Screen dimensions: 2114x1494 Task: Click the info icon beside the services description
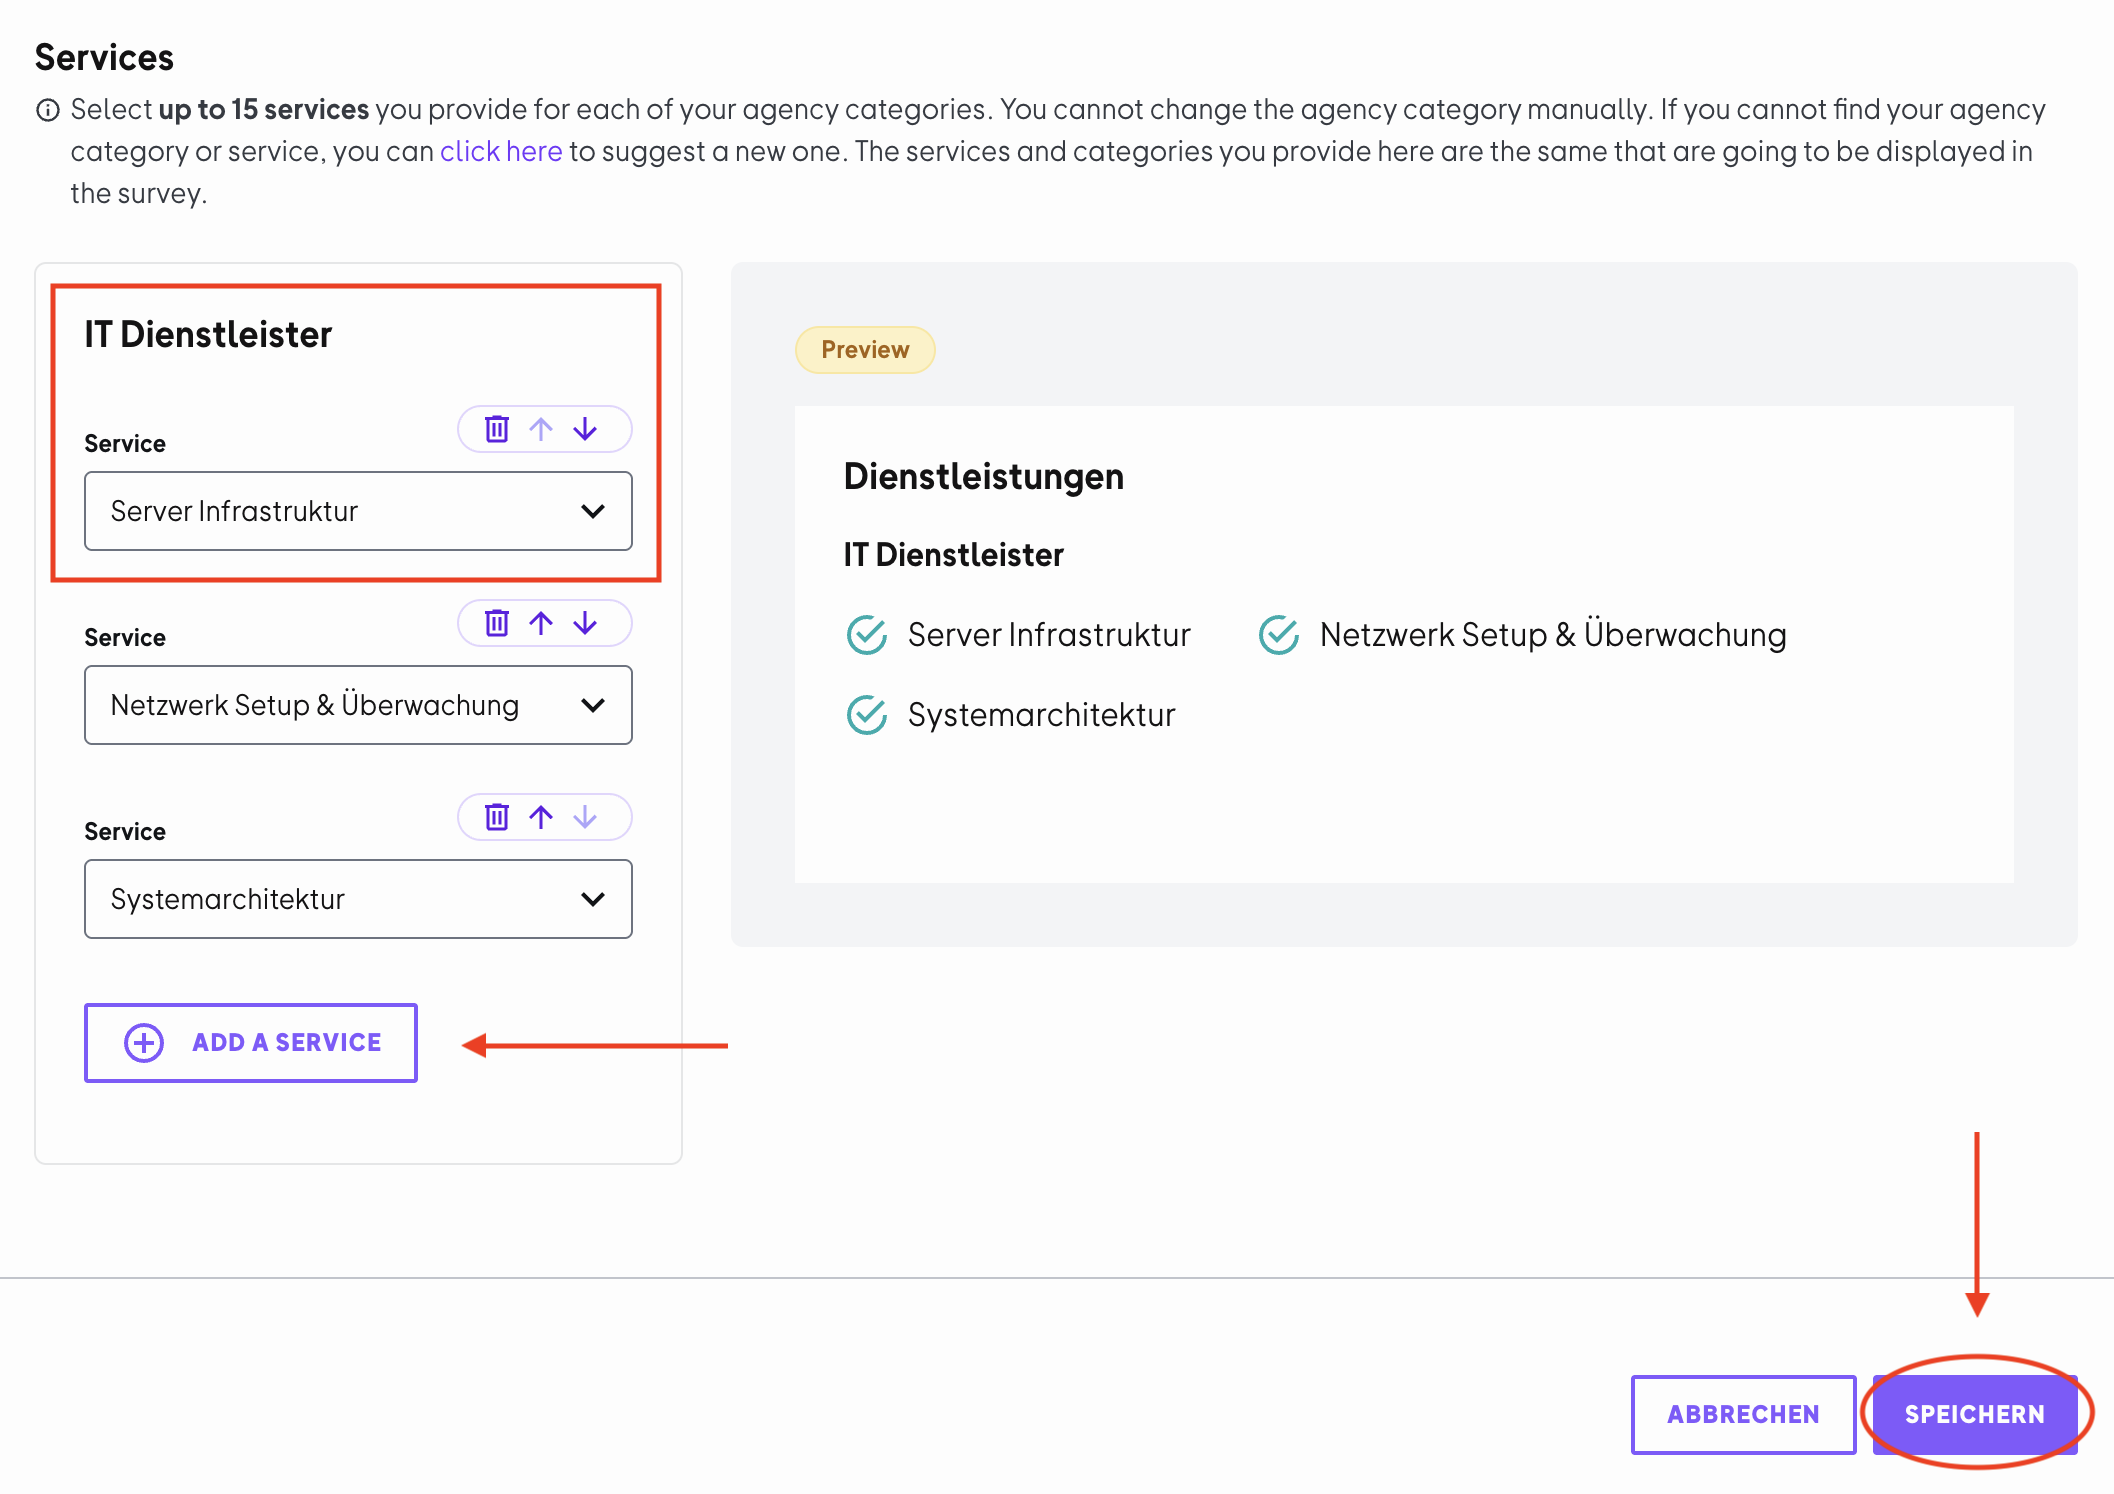[x=48, y=110]
